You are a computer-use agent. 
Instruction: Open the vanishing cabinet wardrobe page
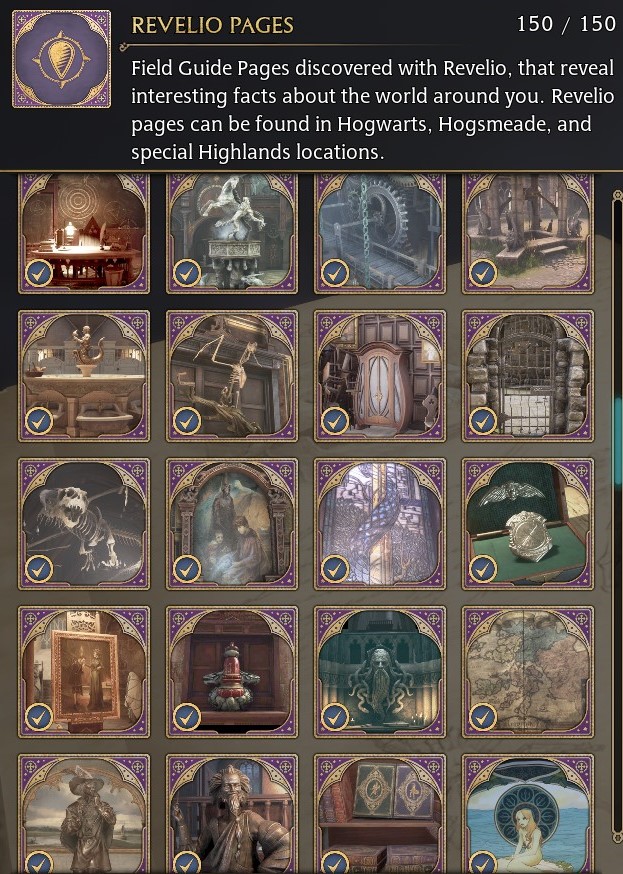coord(380,376)
